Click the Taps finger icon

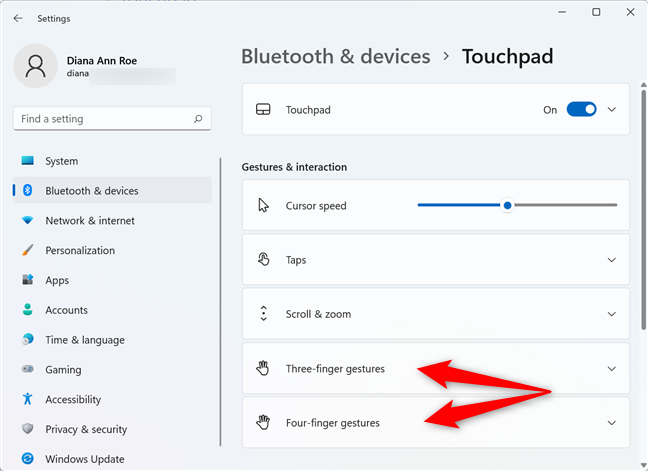(x=263, y=259)
